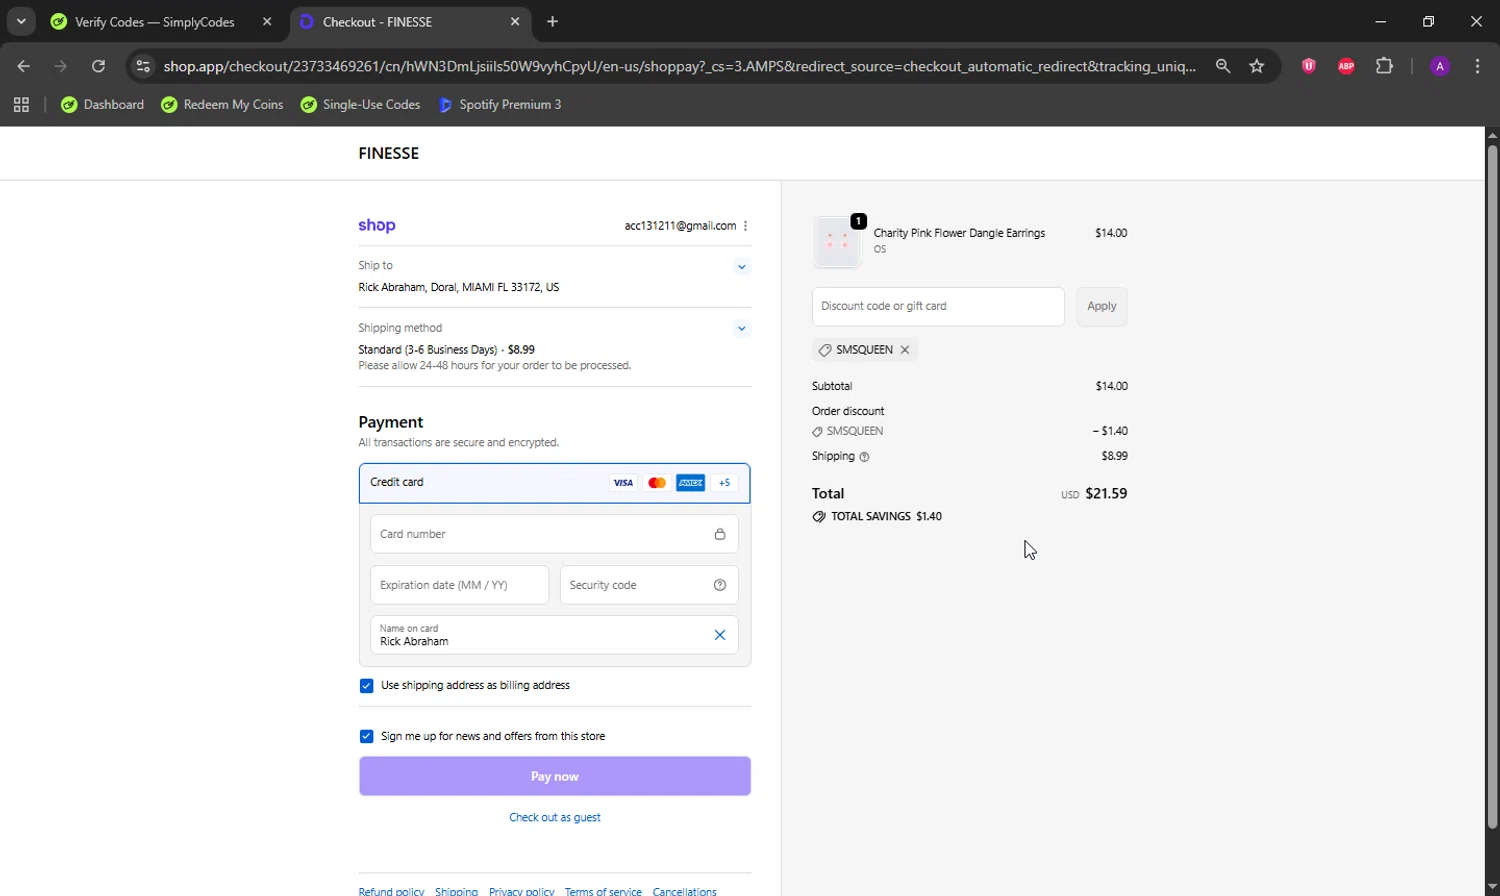Click the Name on card field
Viewport: 1500px width, 896px height.
(554, 635)
